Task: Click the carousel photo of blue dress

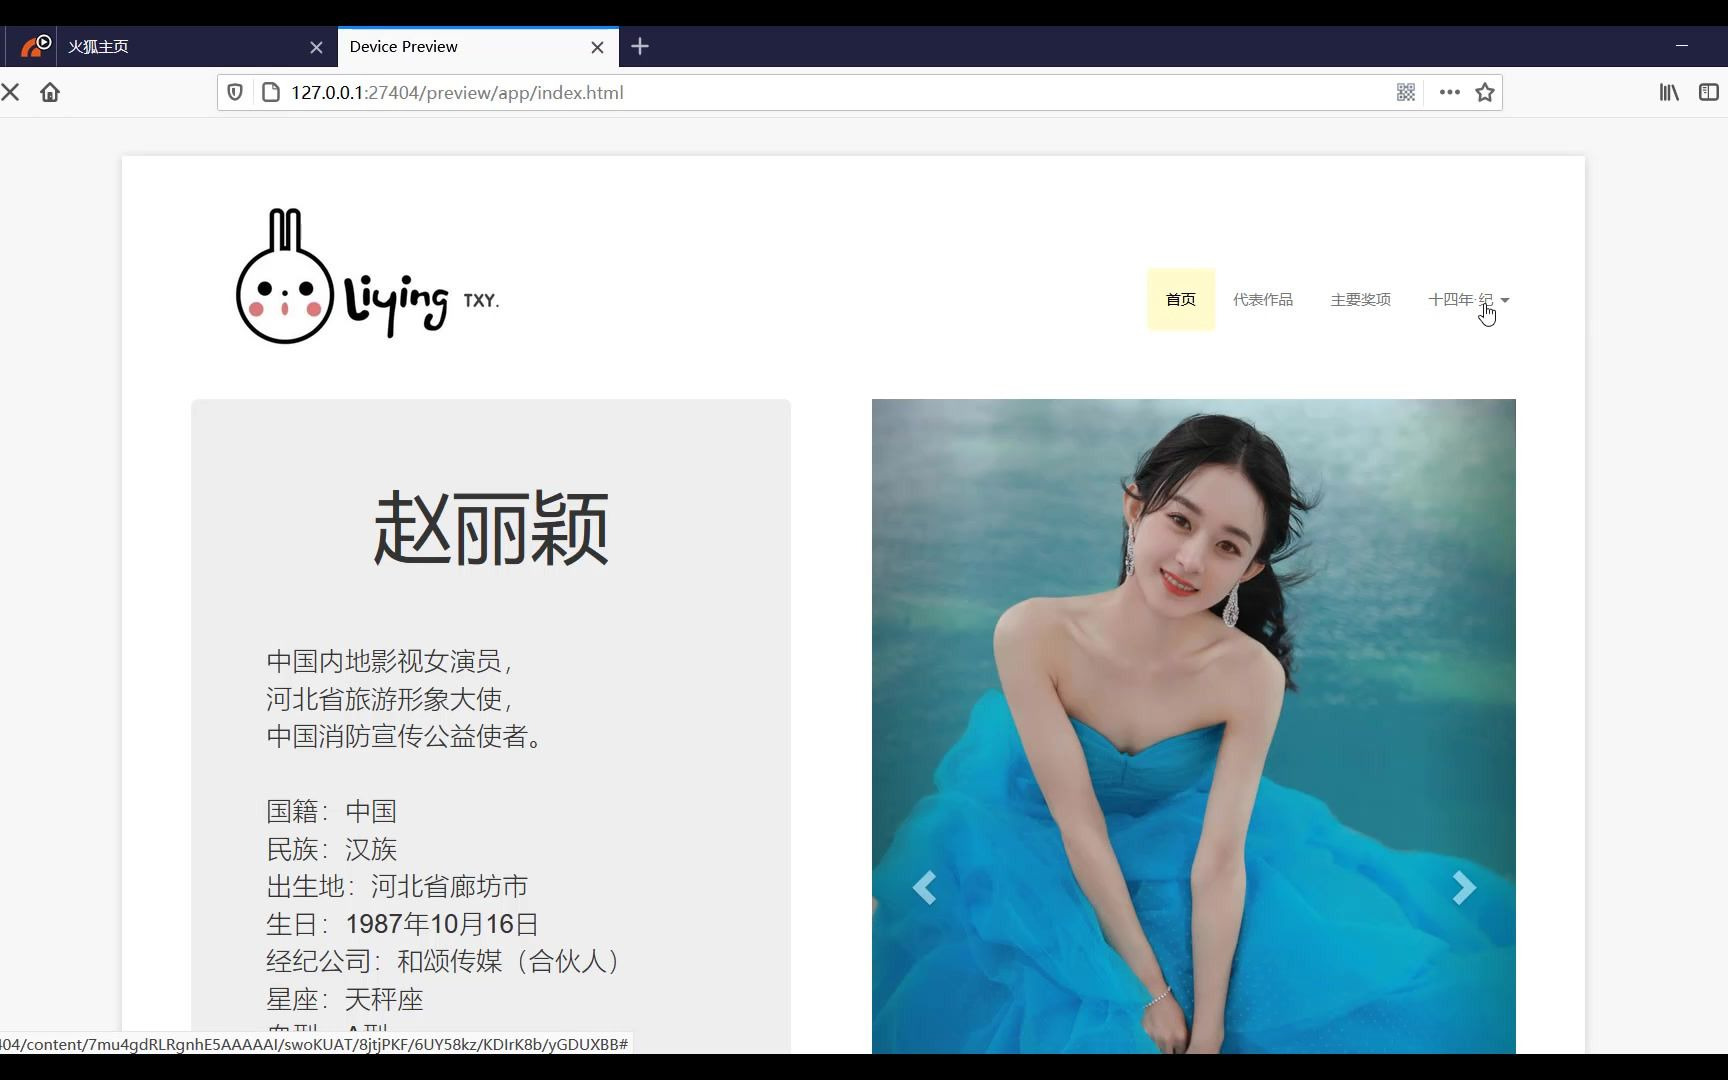Action: click(x=1194, y=726)
